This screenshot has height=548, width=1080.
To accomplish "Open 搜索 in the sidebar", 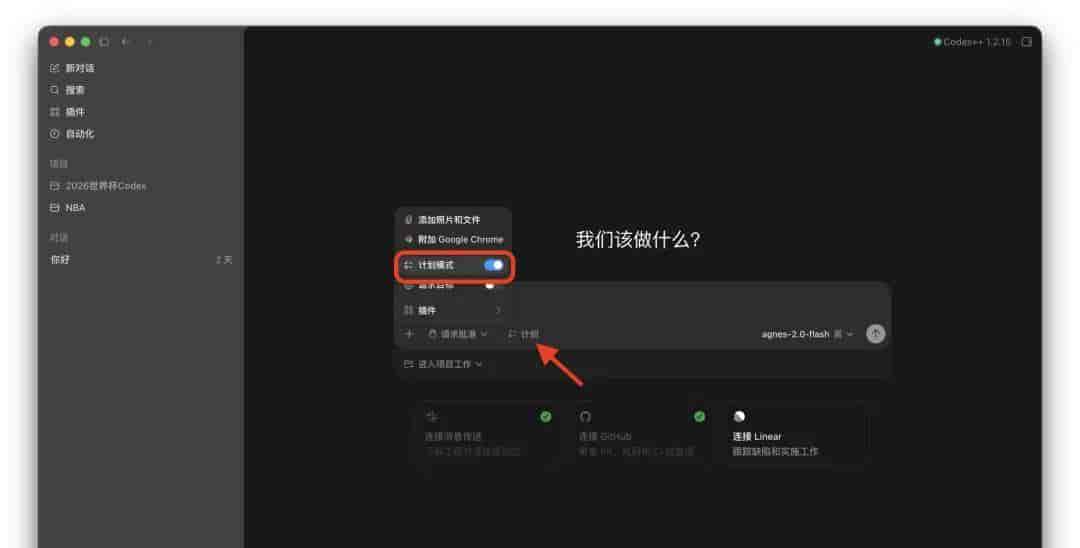I will pyautogui.click(x=67, y=90).
